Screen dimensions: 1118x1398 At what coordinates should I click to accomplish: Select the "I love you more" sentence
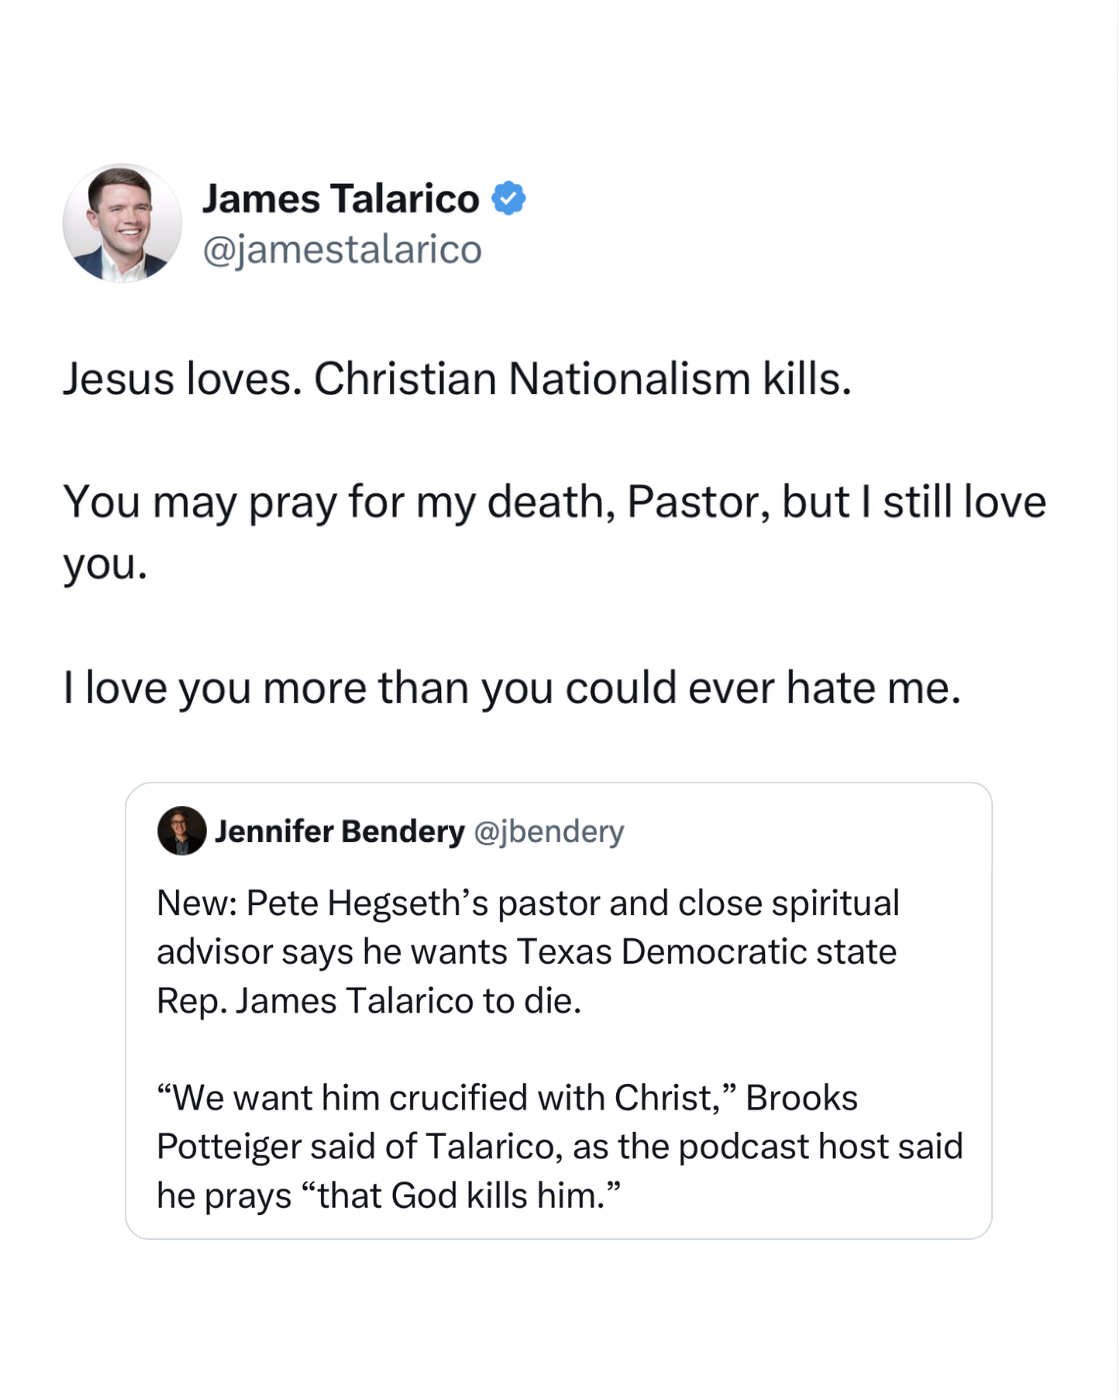coord(511,688)
